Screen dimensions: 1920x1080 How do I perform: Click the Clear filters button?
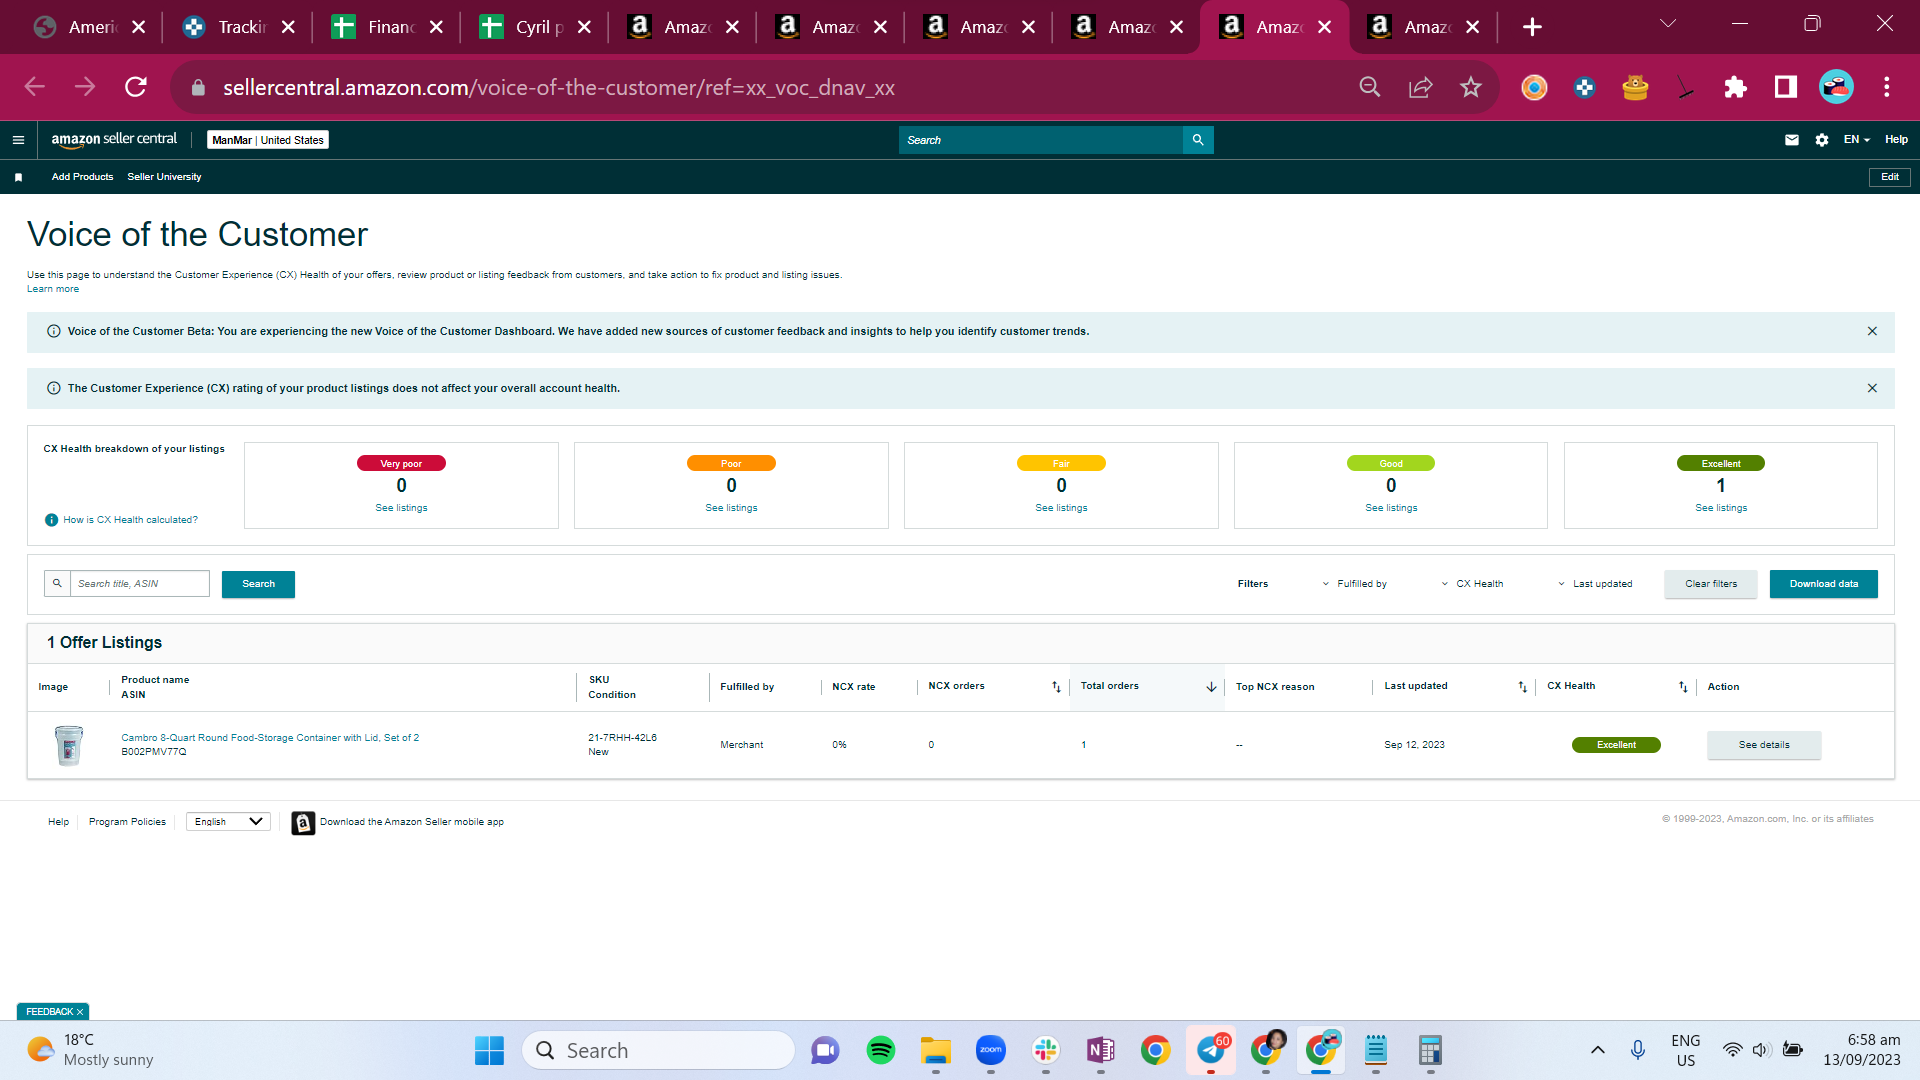click(1710, 584)
